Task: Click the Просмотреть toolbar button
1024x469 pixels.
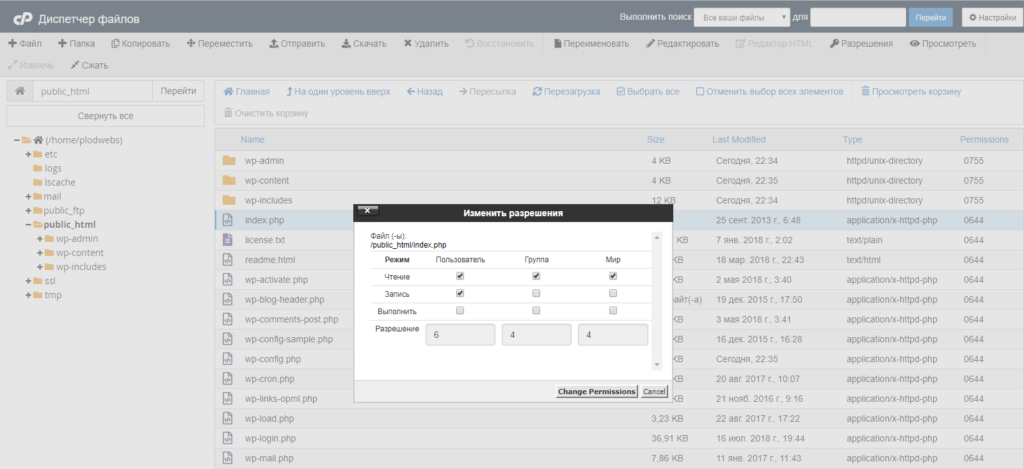Action: (x=943, y=44)
